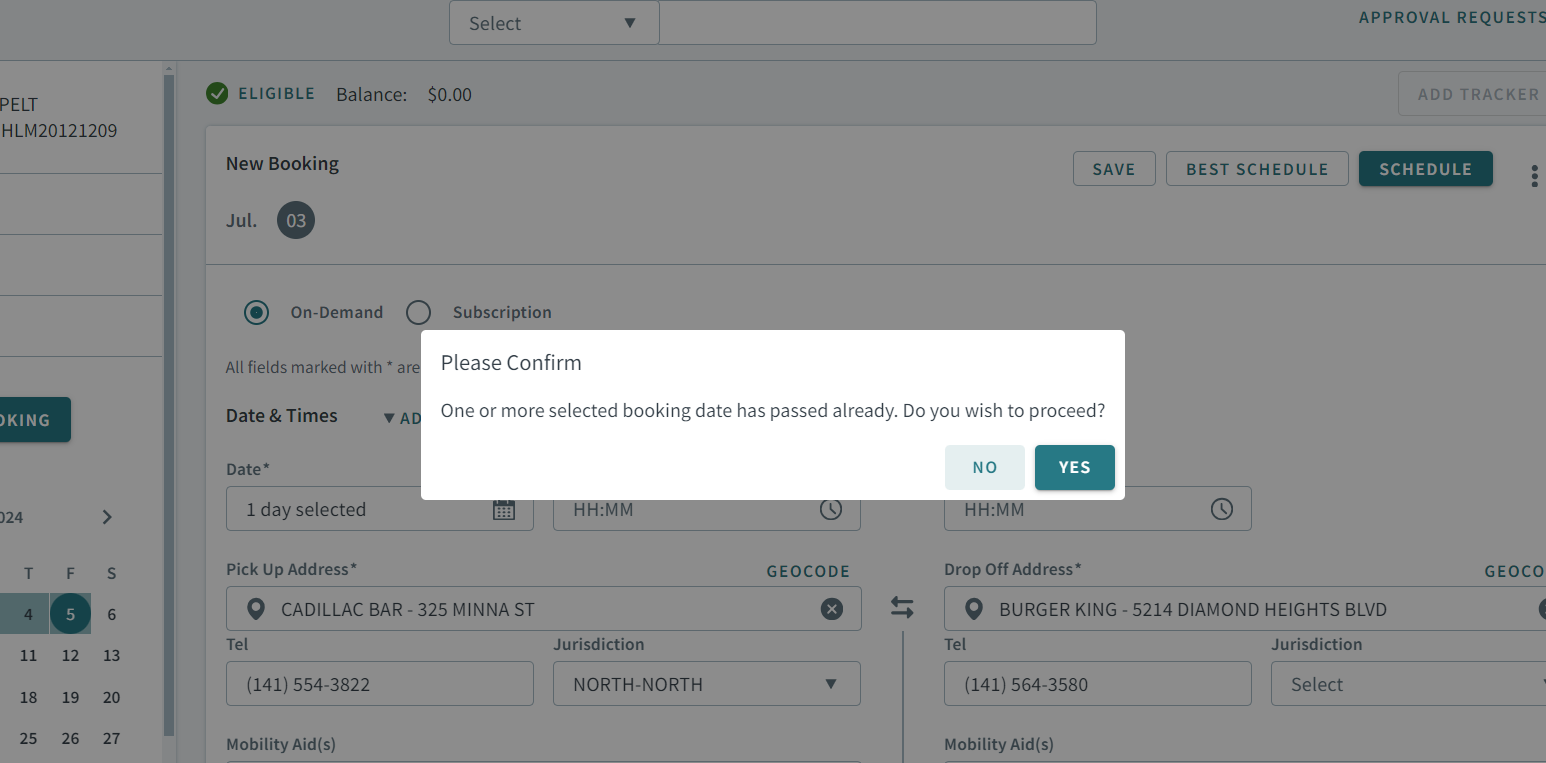
Task: Click the pick up Tel field
Action: [x=379, y=683]
